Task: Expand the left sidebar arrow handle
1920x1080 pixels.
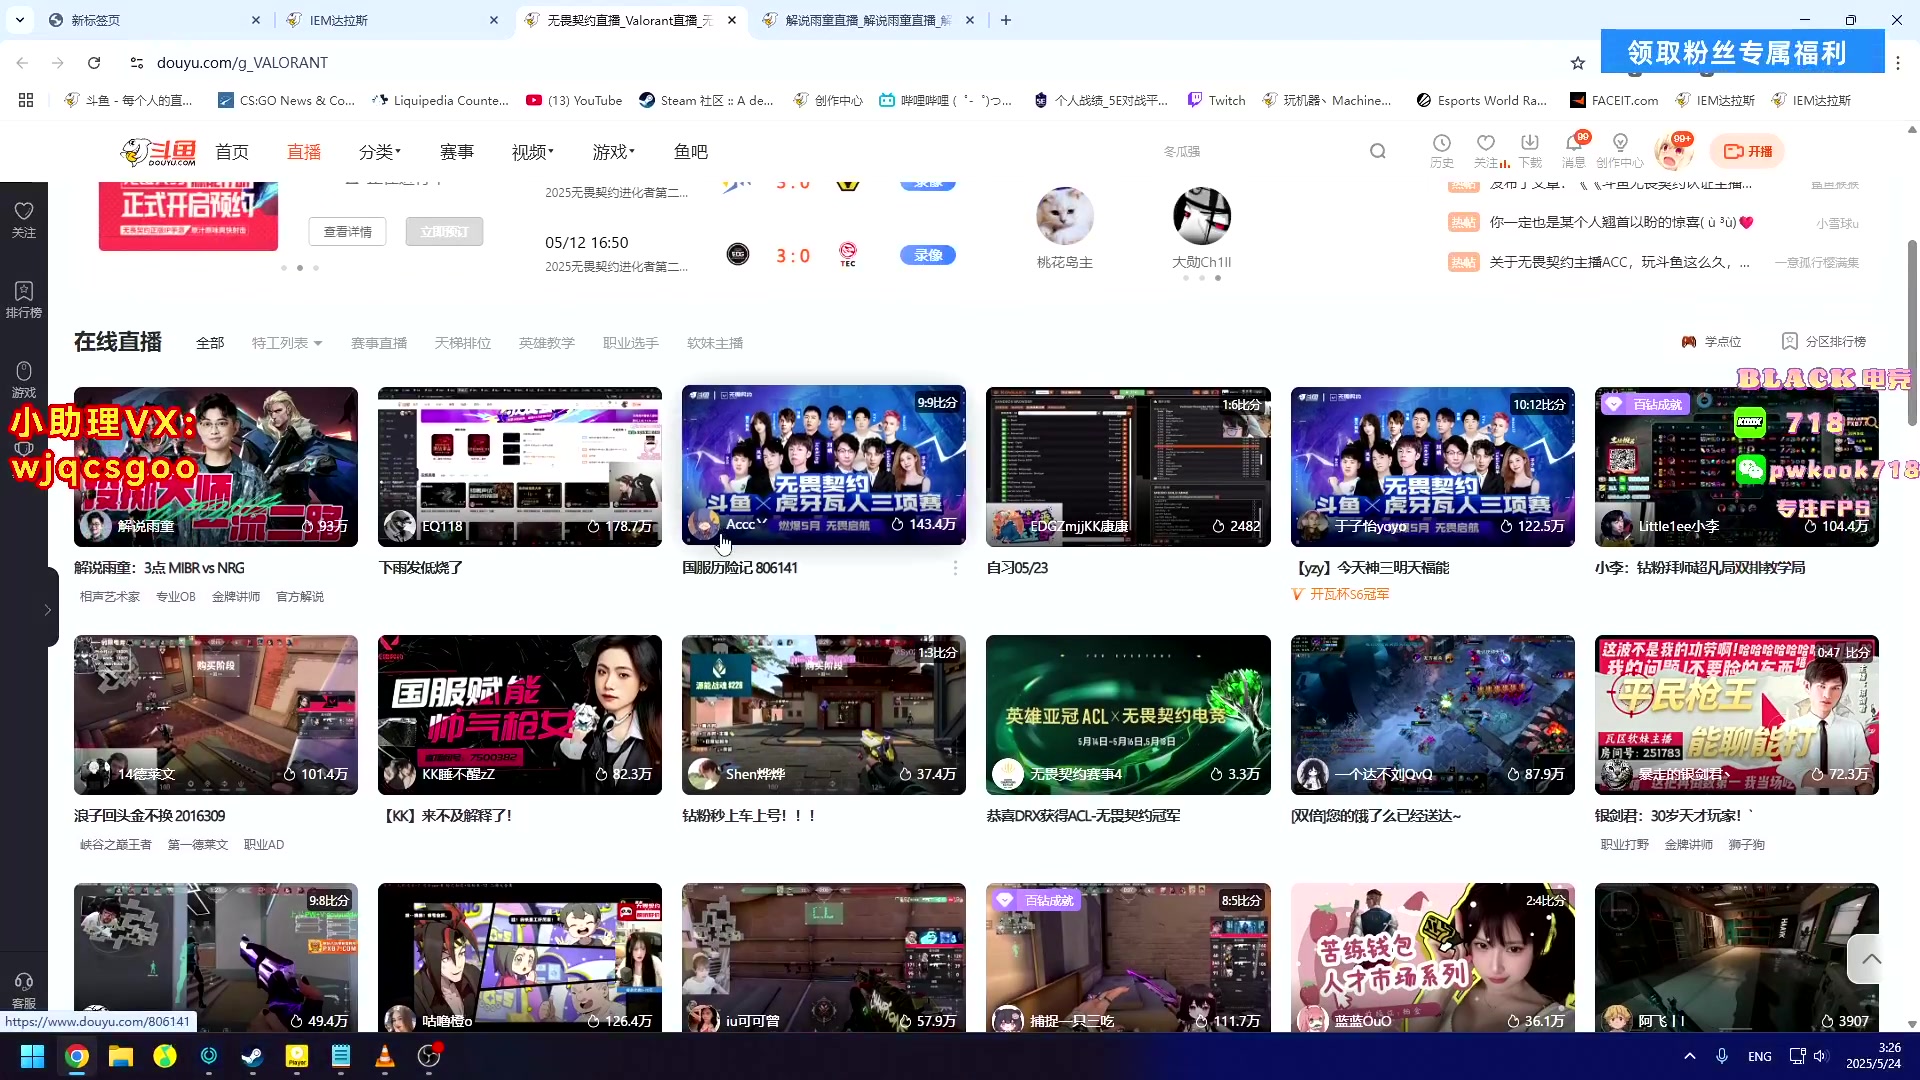Action: (x=47, y=609)
